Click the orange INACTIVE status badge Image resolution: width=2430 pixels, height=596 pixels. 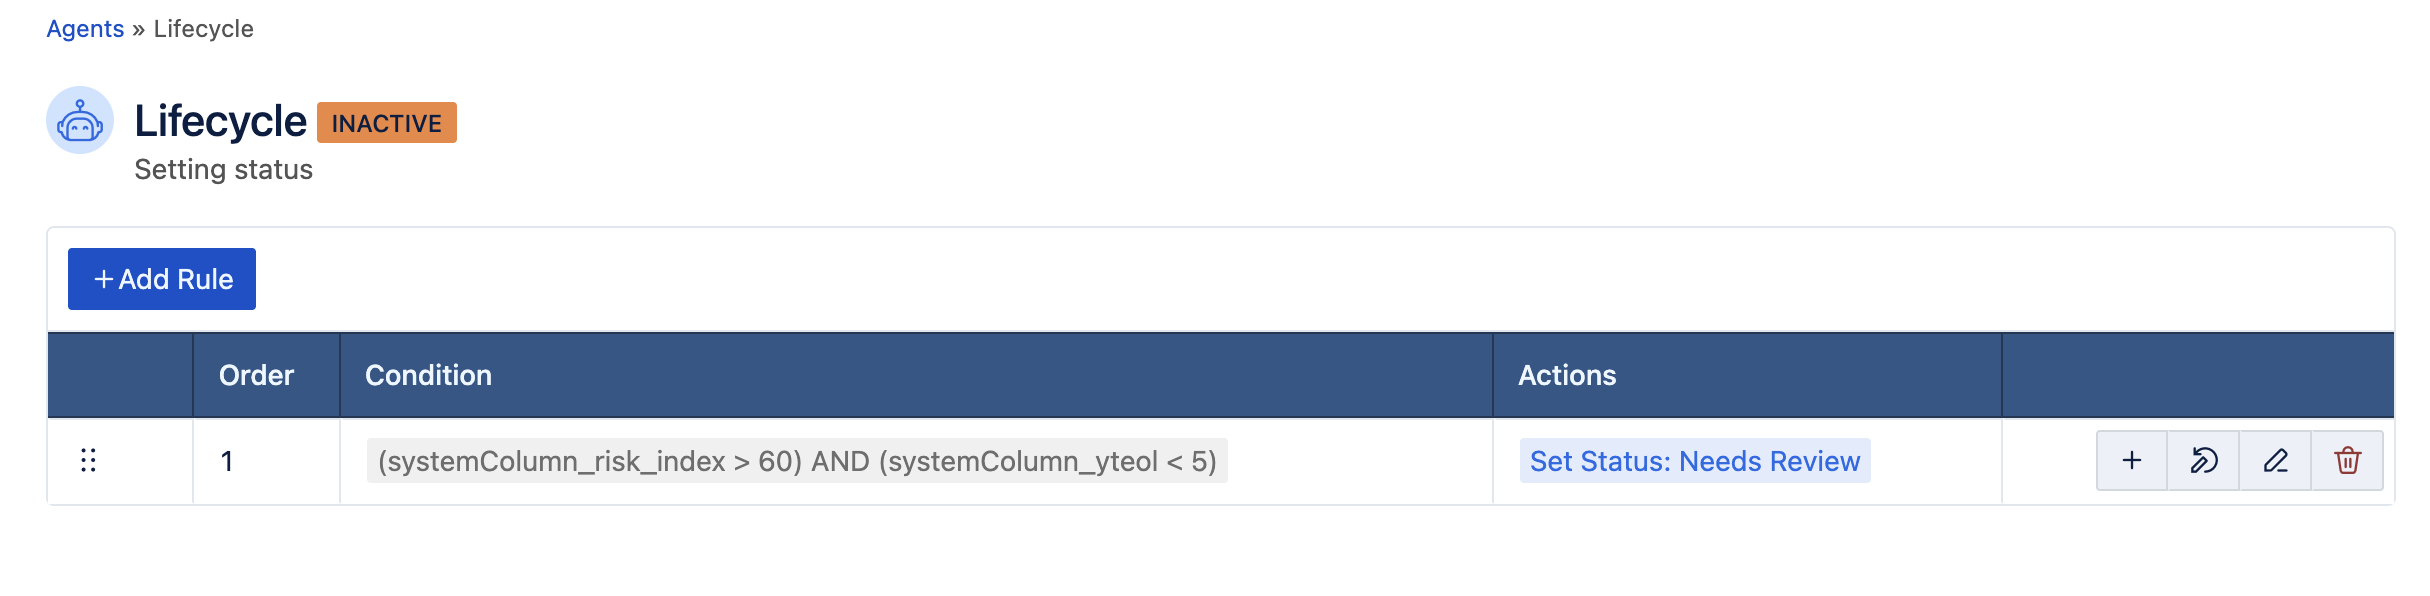click(x=386, y=123)
